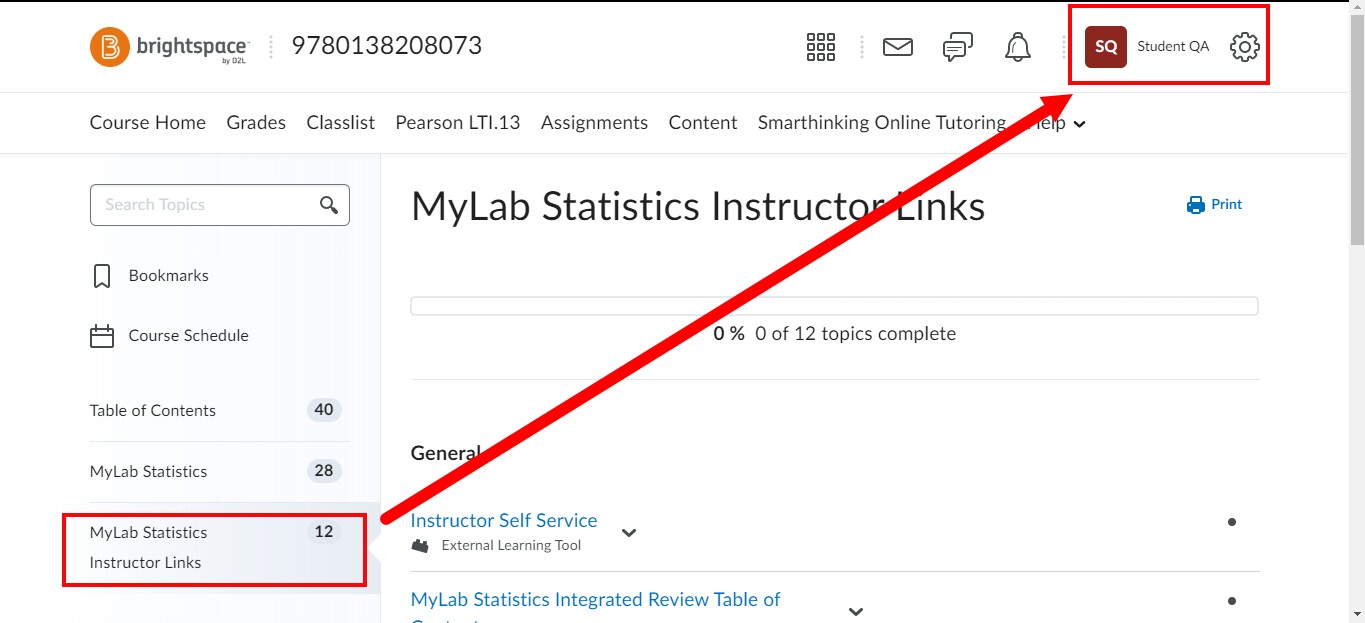Click the printer icon next to Print

coord(1194,204)
